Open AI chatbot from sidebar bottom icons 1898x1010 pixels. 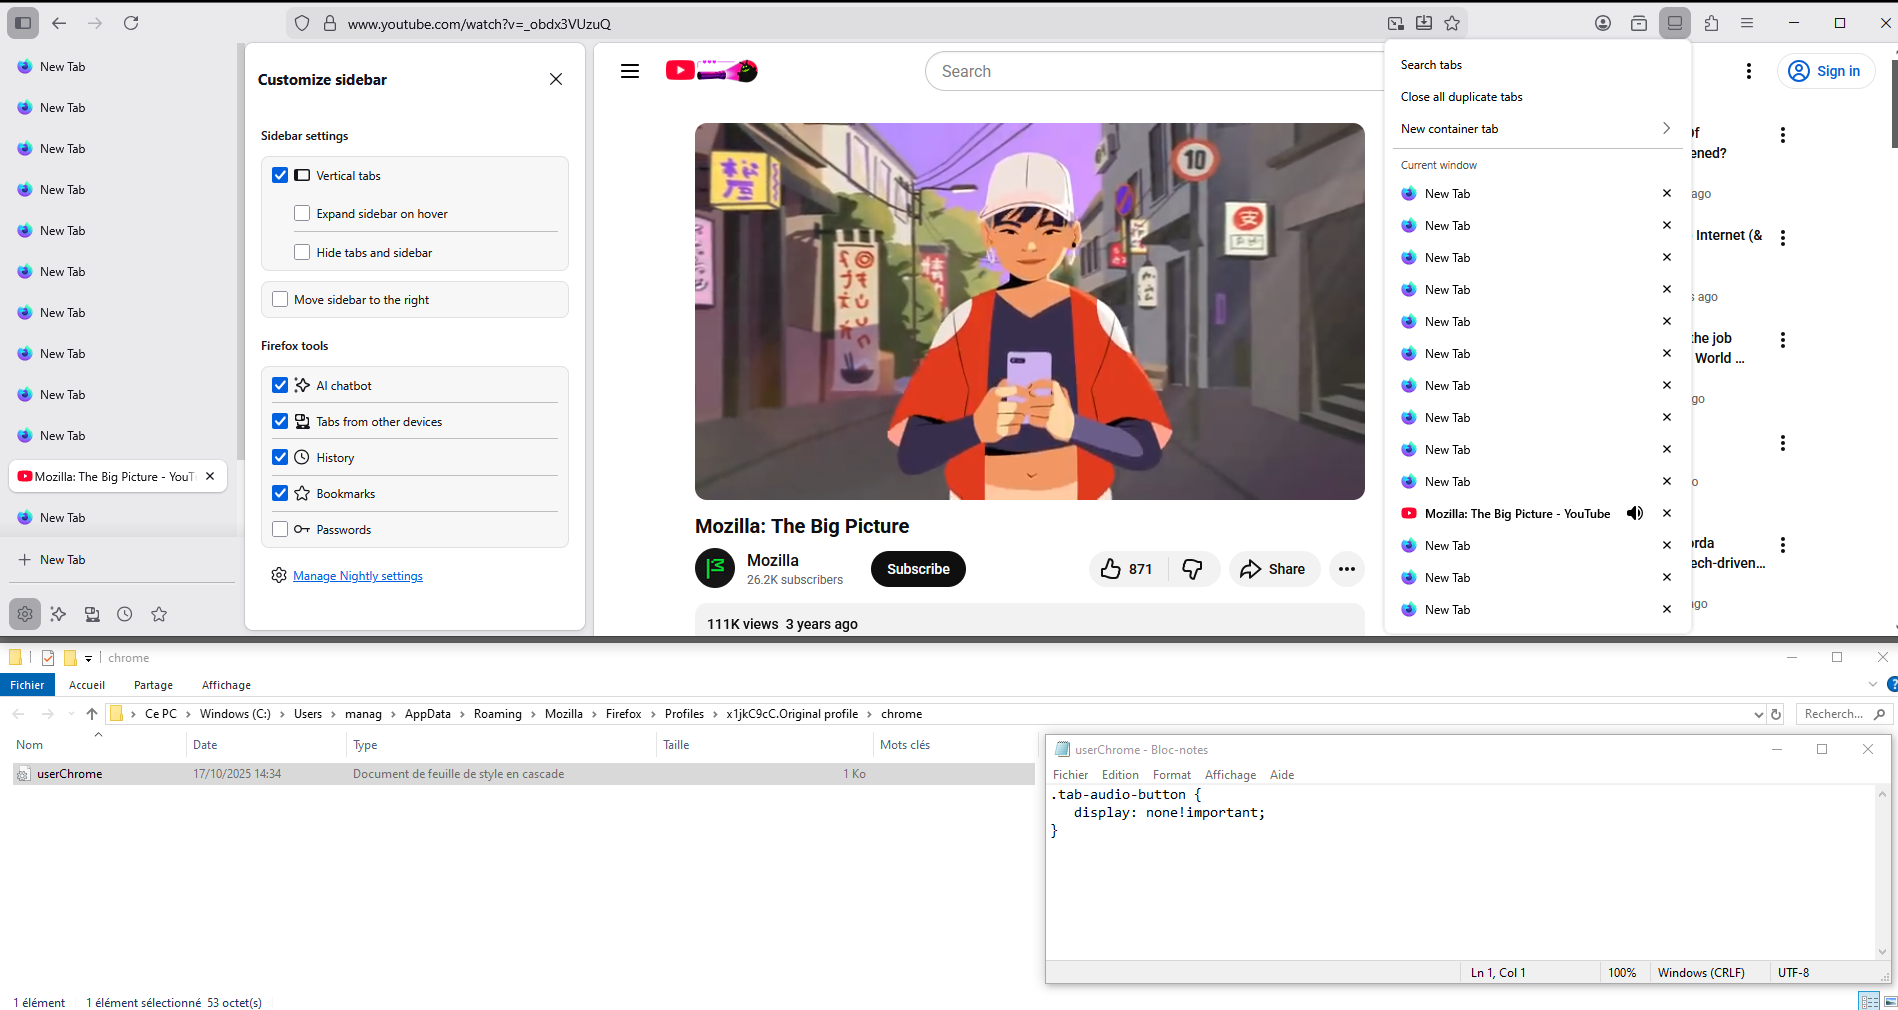tap(58, 614)
